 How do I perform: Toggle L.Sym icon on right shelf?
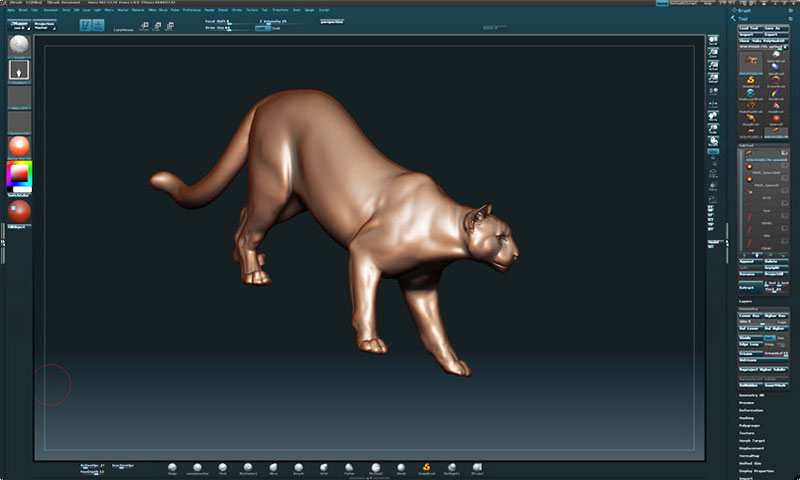tap(713, 105)
